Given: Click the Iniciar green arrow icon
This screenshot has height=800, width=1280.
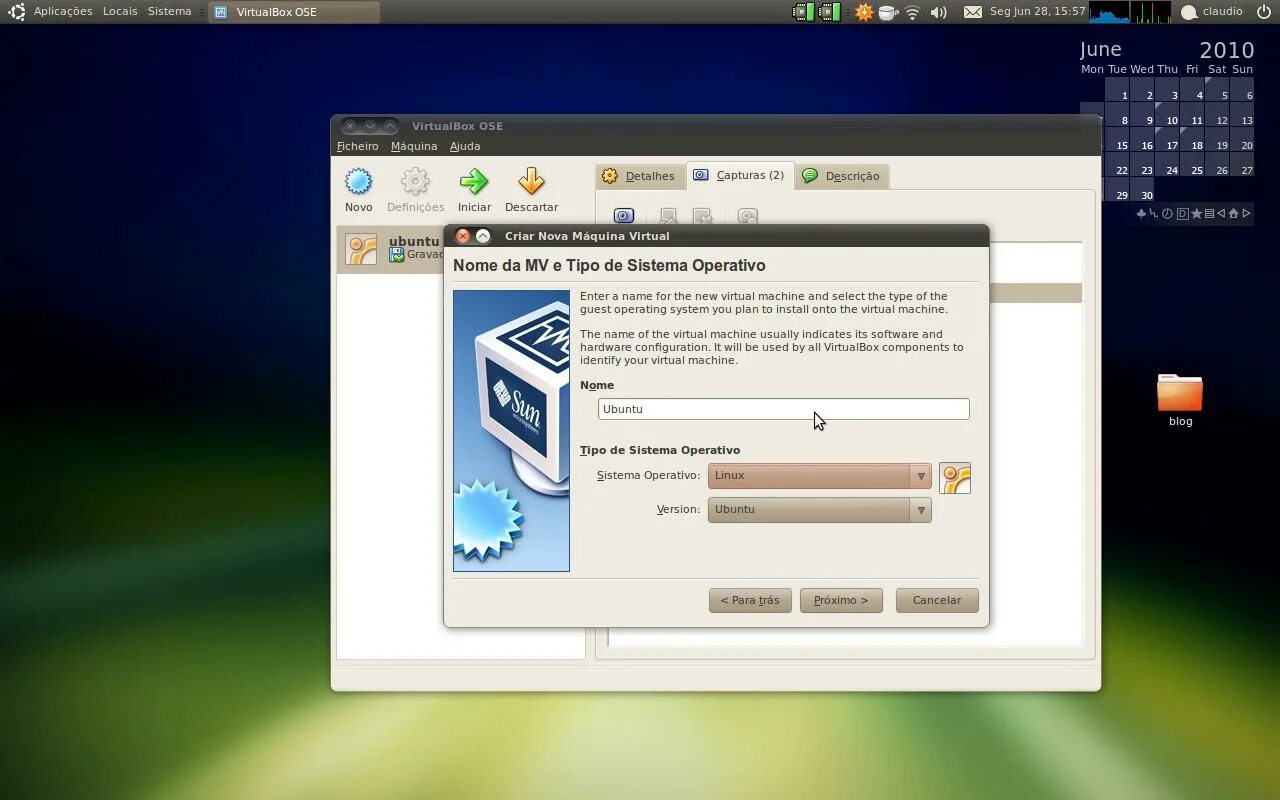Looking at the screenshot, I should coord(474,182).
